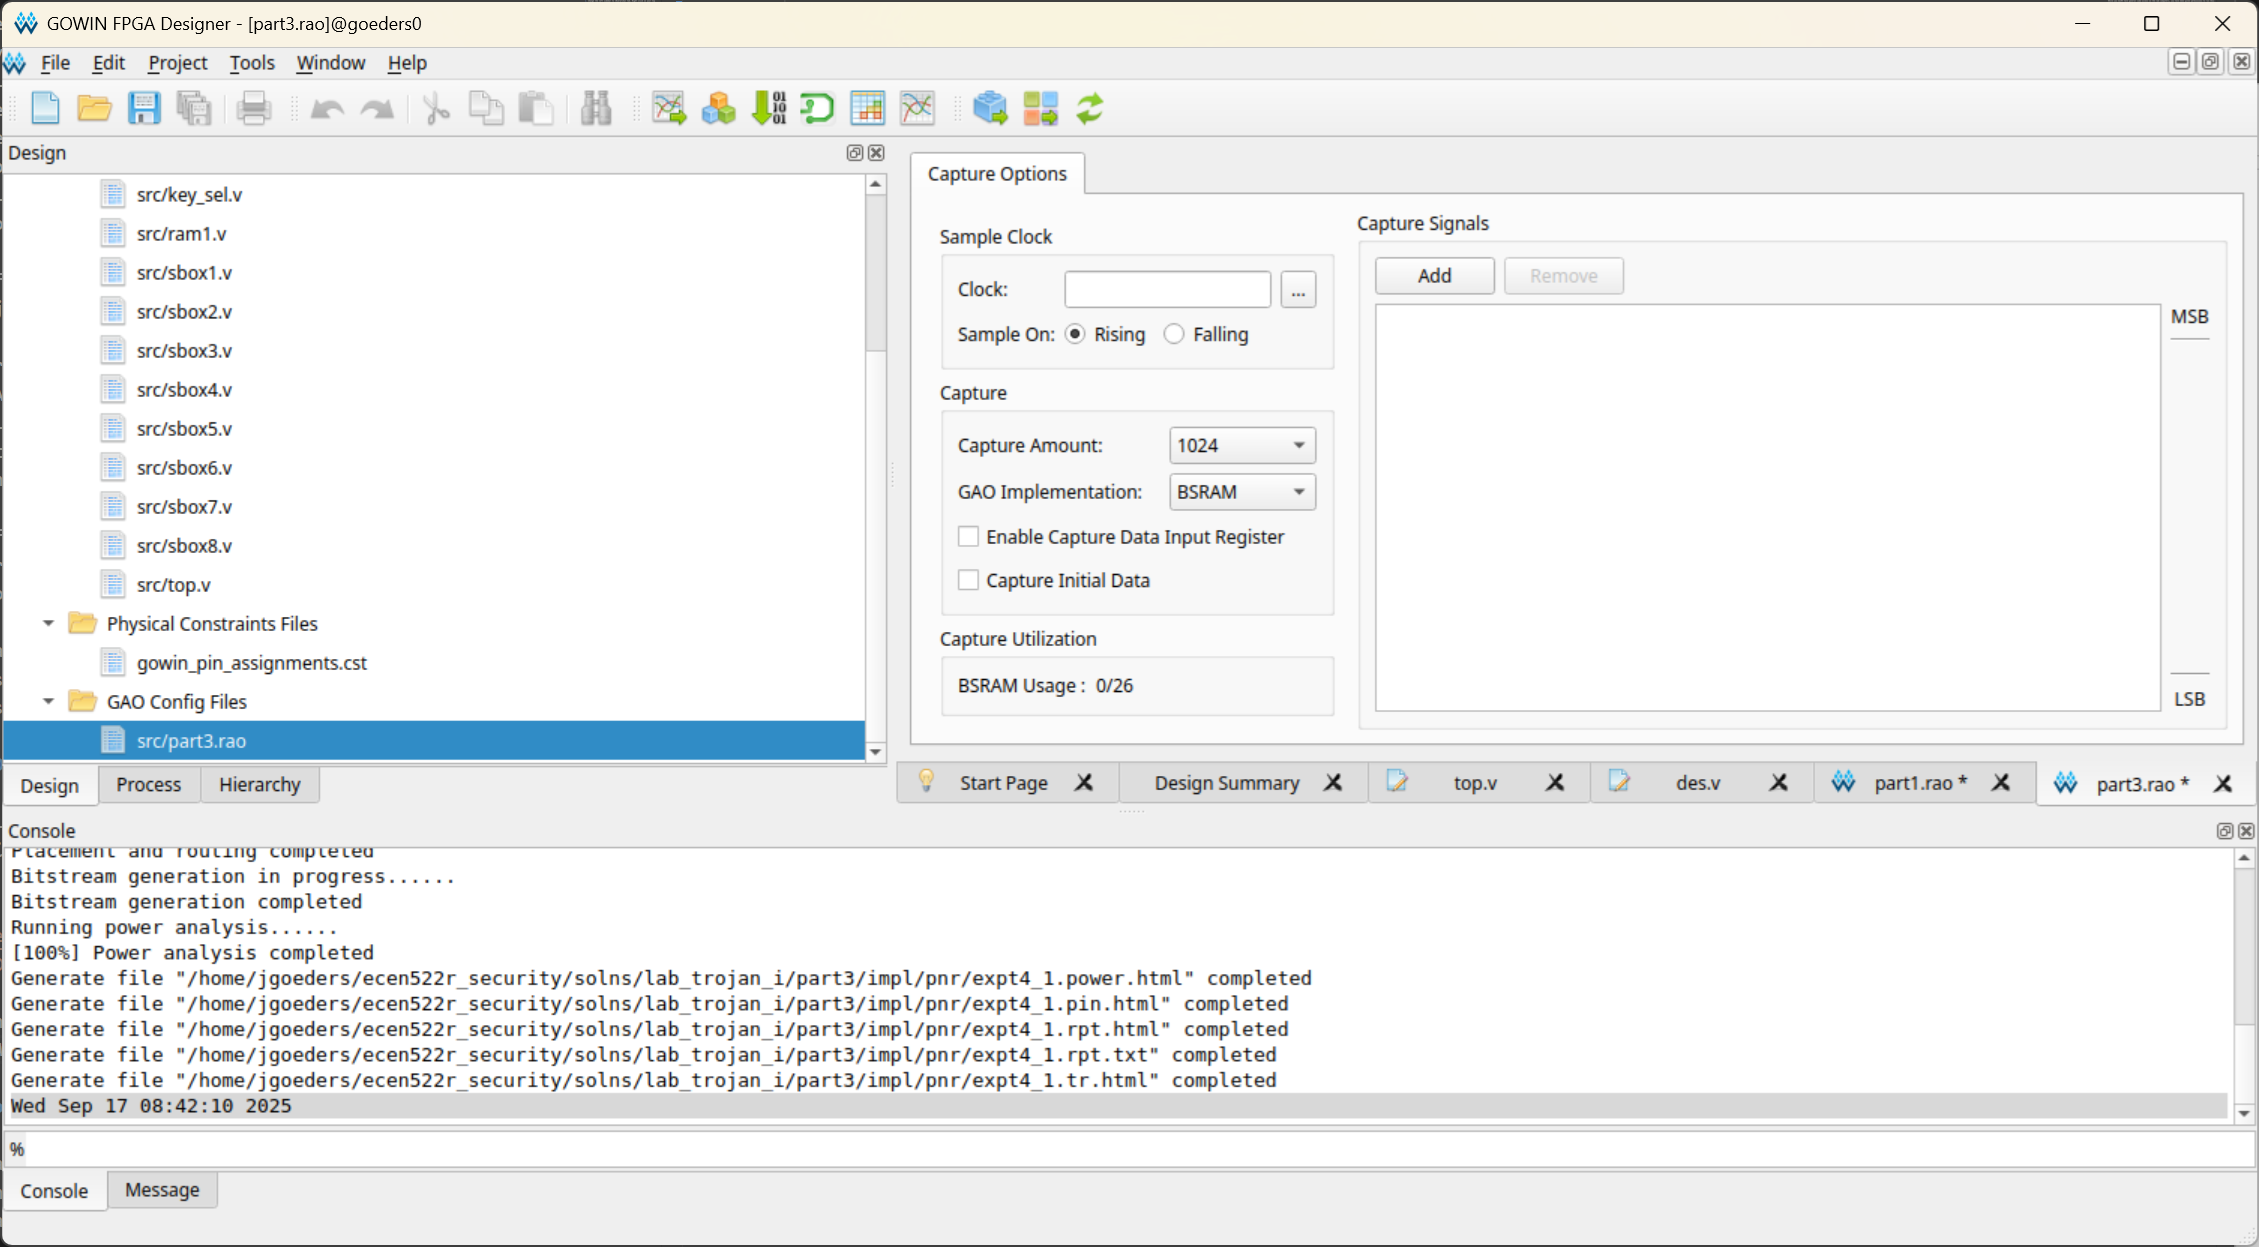Select src/top.v in design tree
This screenshot has width=2259, height=1247.
click(x=173, y=585)
